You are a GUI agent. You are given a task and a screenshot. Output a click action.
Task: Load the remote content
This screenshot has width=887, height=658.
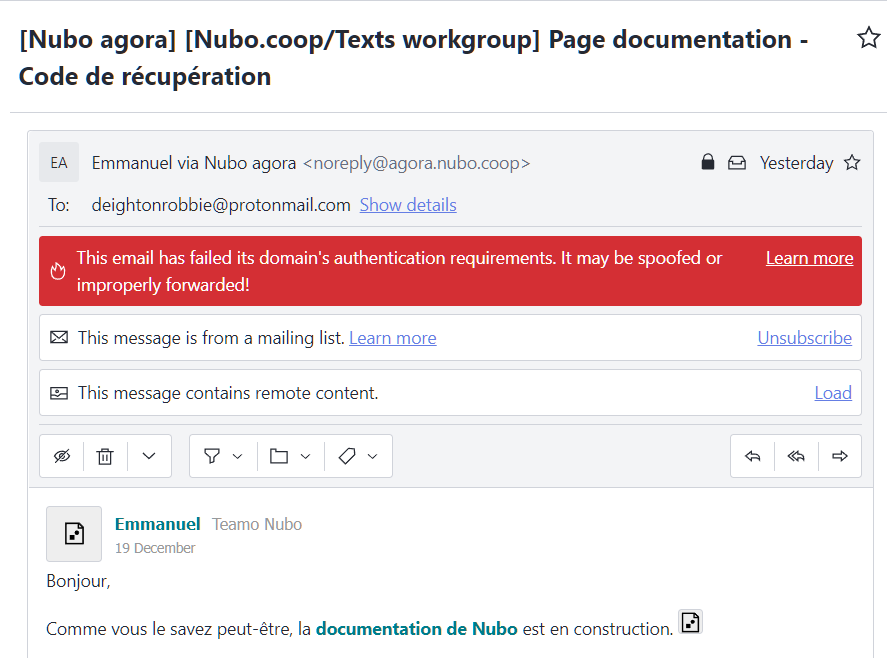pos(833,393)
